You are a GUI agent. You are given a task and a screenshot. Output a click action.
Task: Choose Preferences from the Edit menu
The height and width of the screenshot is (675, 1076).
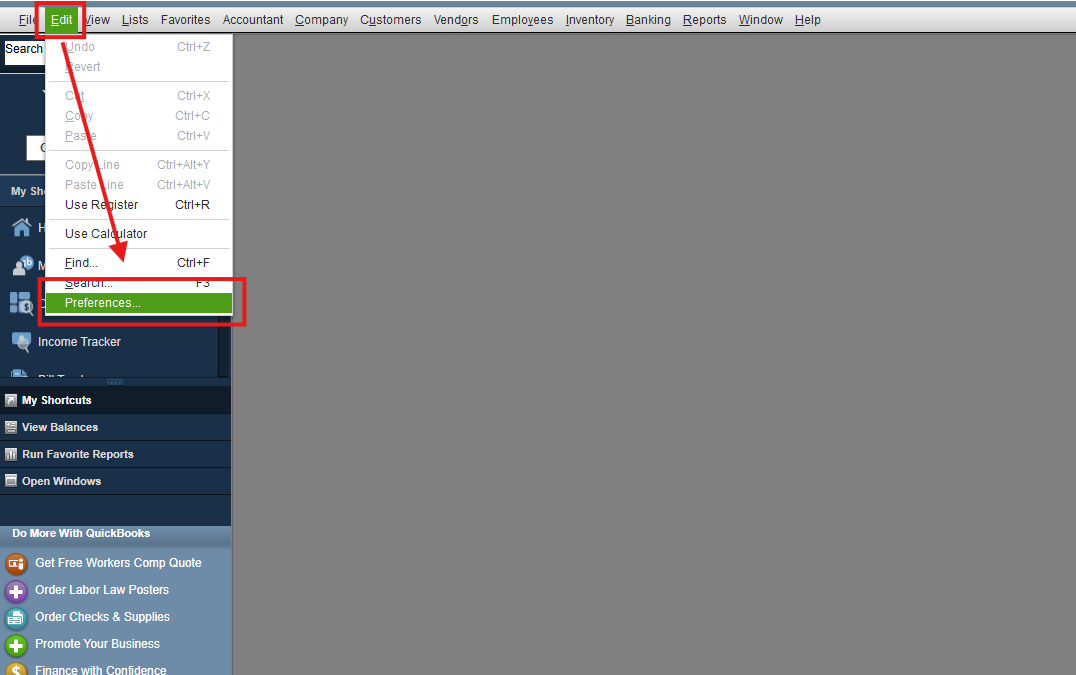click(139, 303)
